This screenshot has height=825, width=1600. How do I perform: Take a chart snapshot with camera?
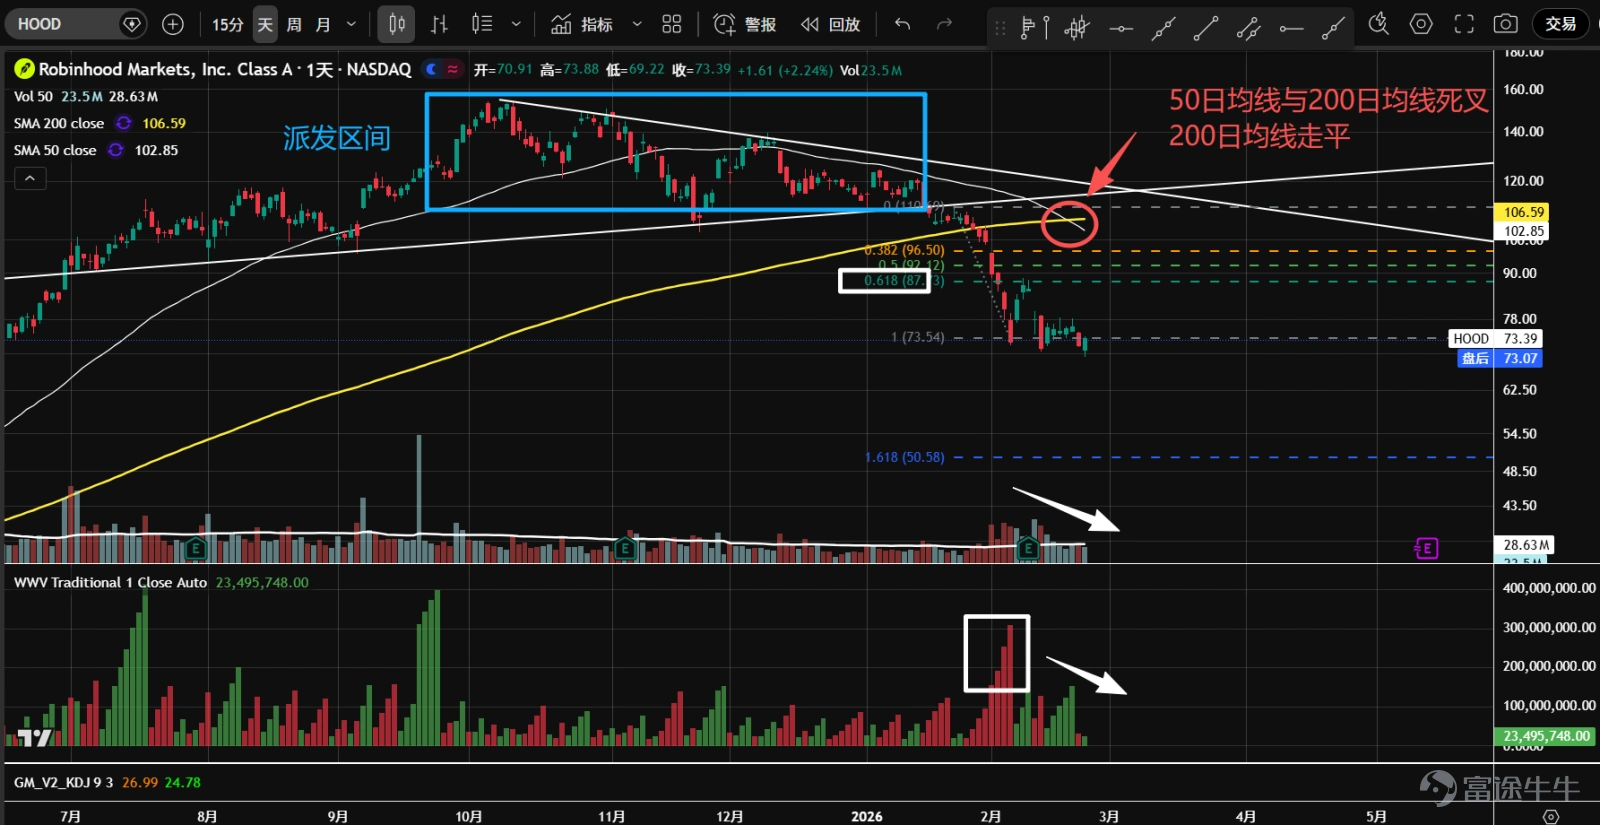[x=1506, y=24]
